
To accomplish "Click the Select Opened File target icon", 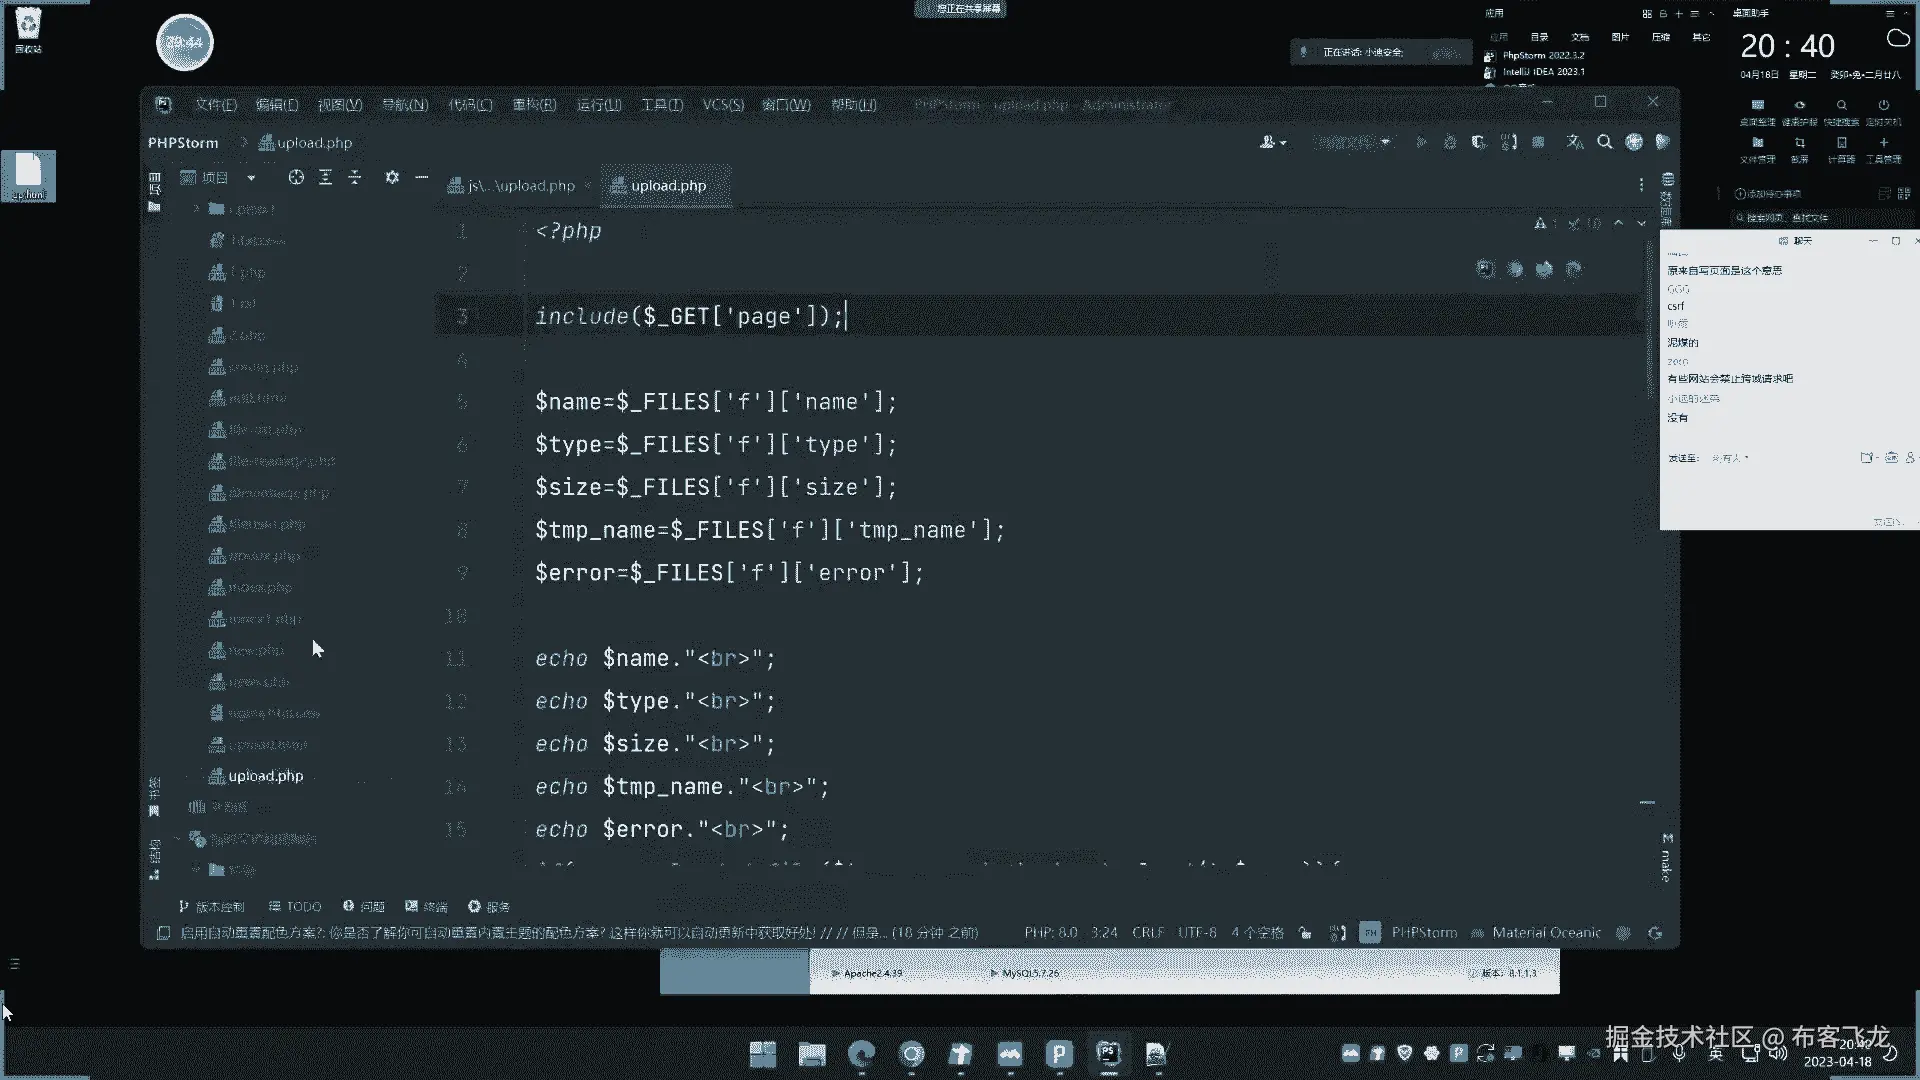I will [296, 177].
